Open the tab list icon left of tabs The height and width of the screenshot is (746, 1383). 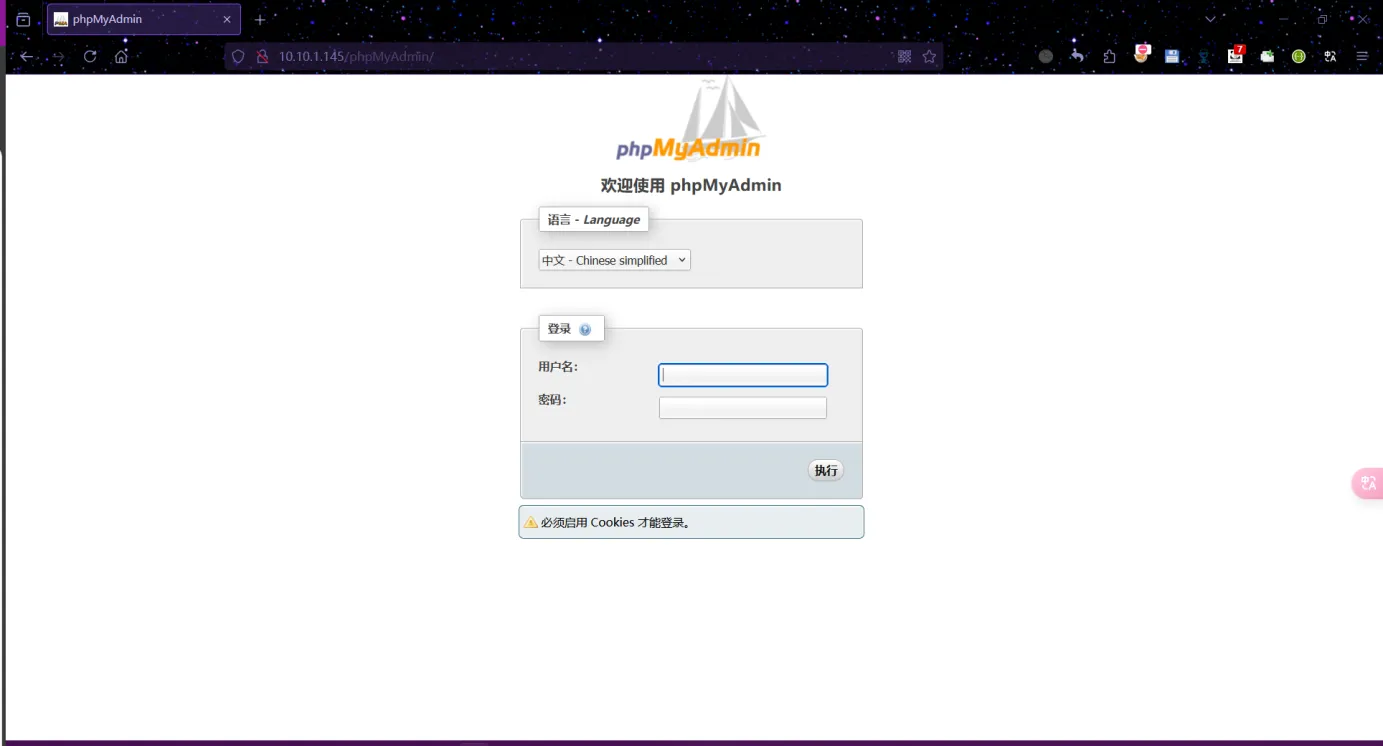[x=23, y=19]
